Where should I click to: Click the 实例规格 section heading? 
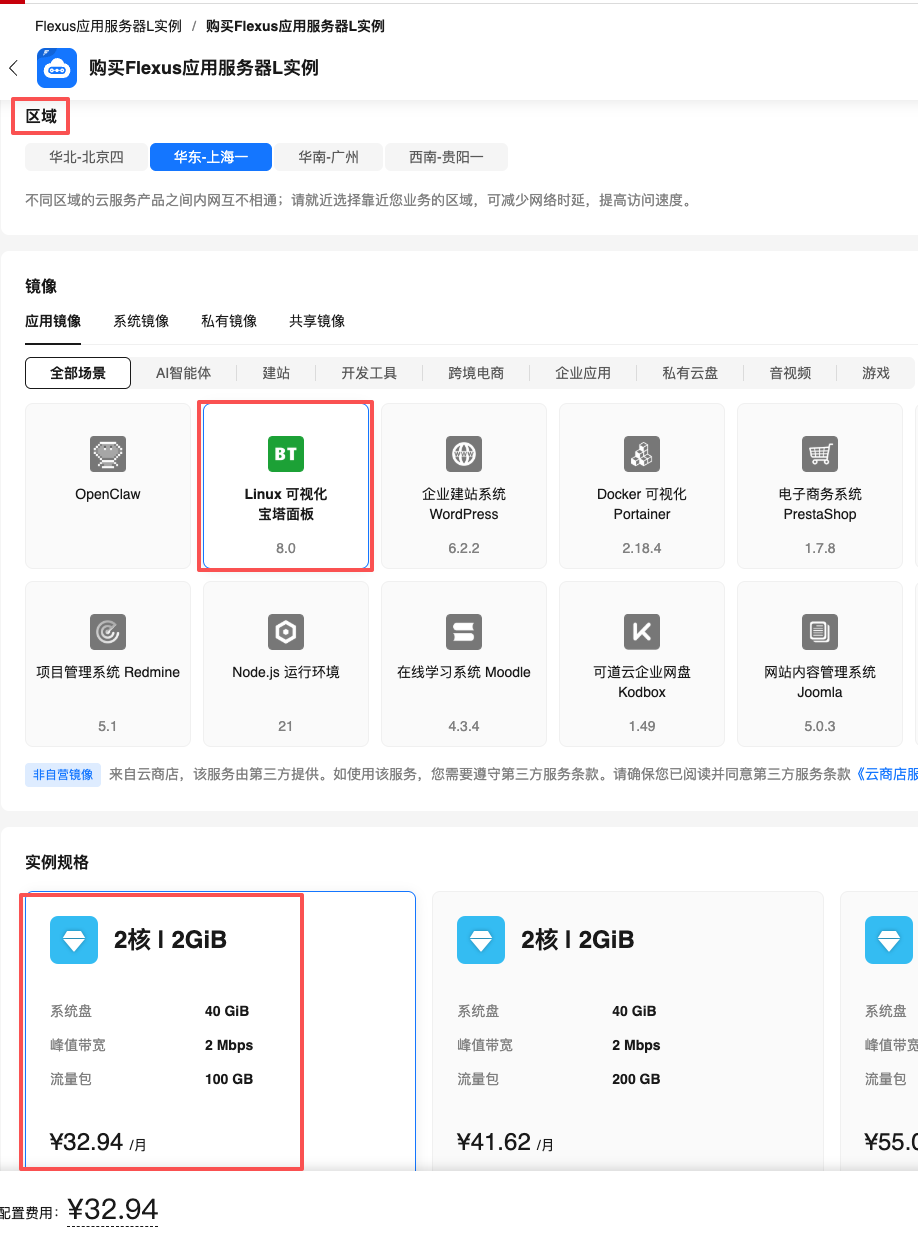pyautogui.click(x=57, y=862)
